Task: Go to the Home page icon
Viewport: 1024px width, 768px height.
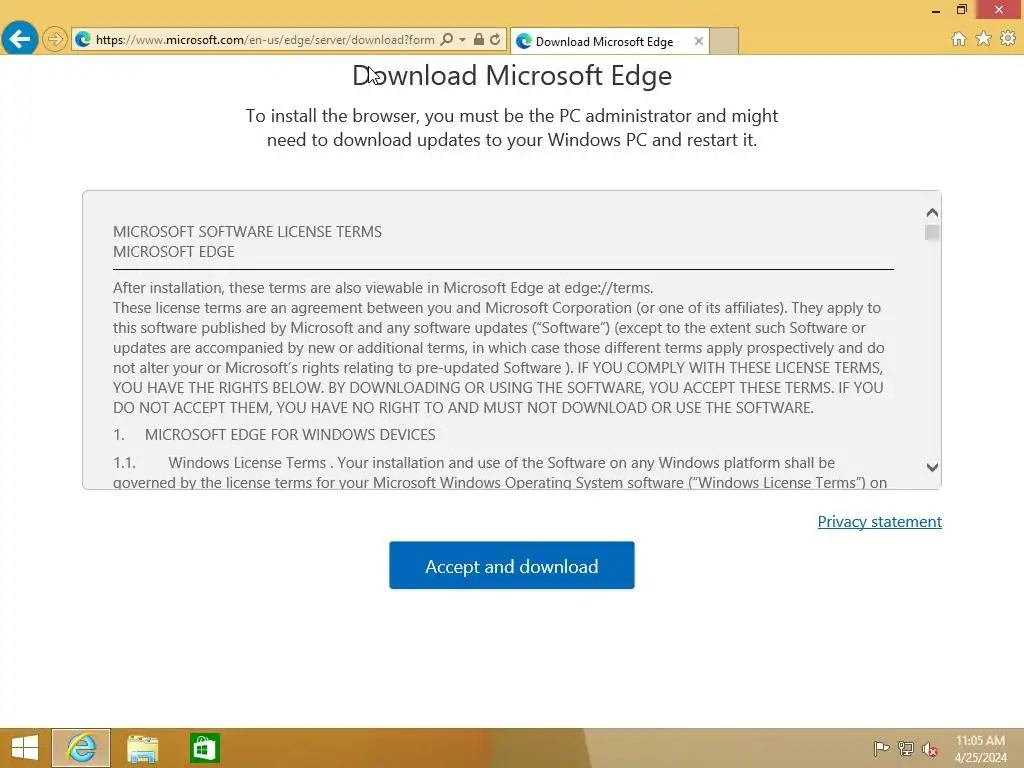Action: 959,39
